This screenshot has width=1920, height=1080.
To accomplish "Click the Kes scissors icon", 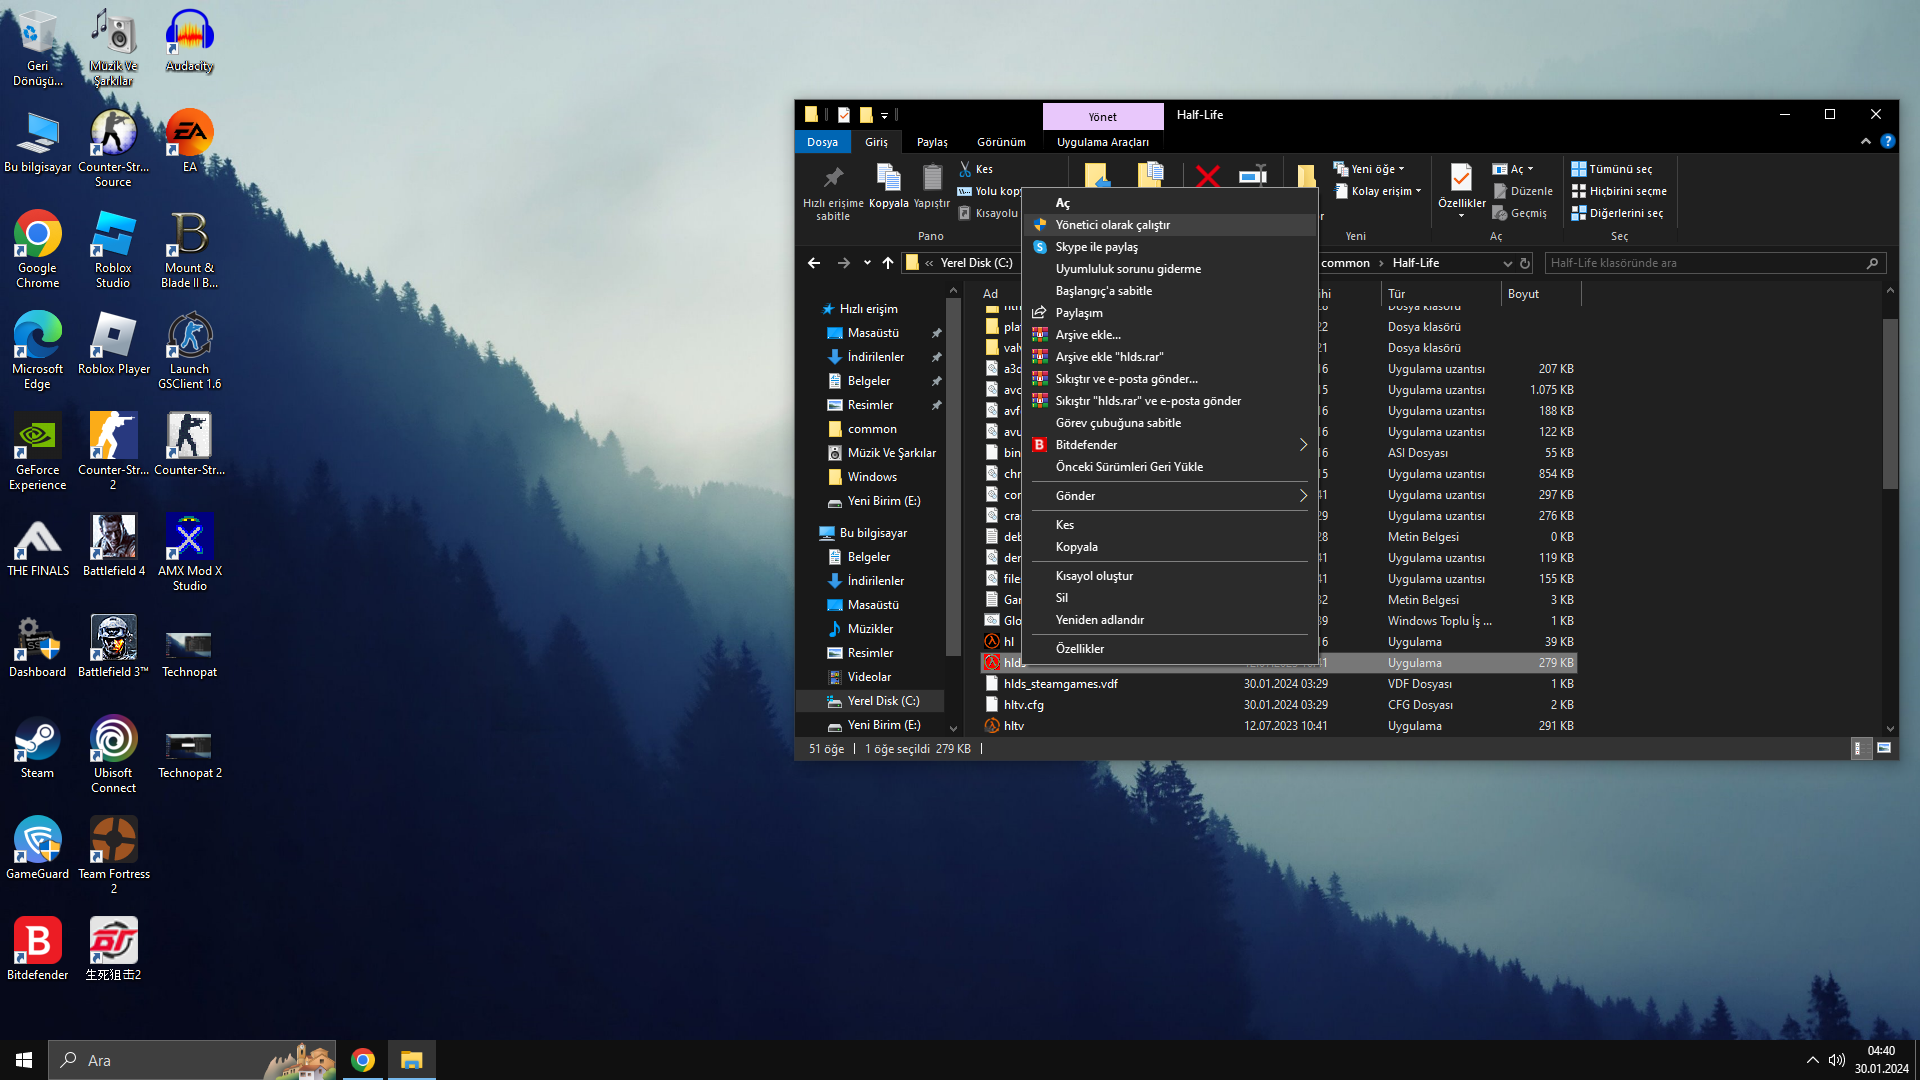I will tap(966, 169).
